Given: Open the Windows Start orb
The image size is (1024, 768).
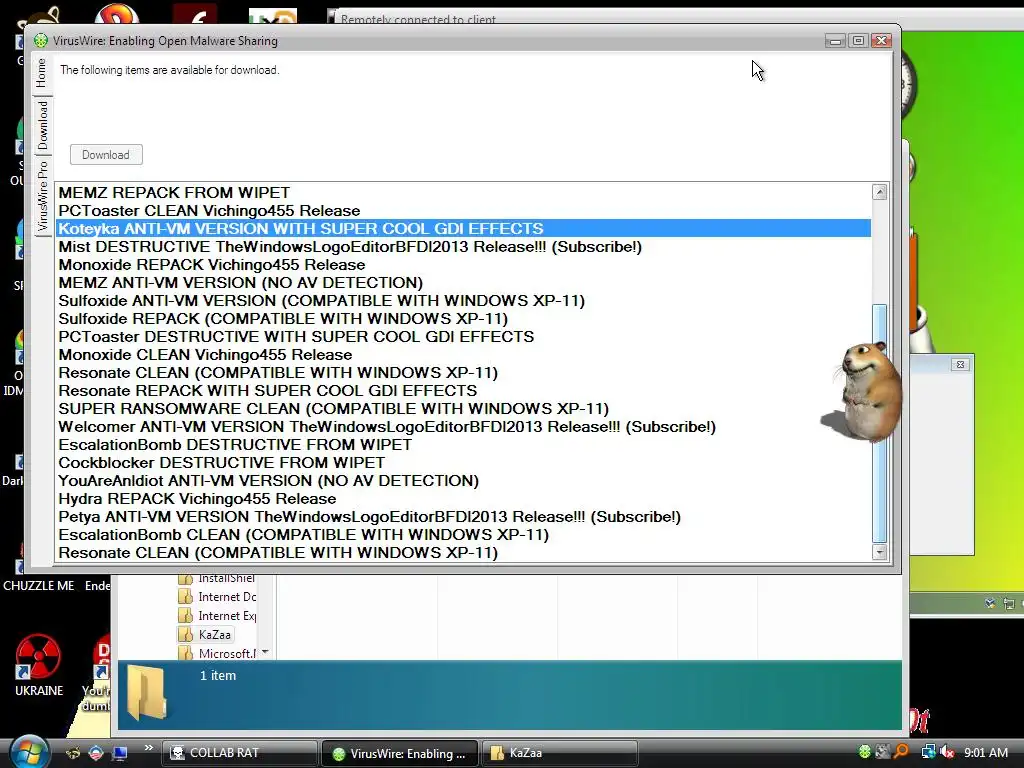Looking at the screenshot, I should pyautogui.click(x=27, y=752).
